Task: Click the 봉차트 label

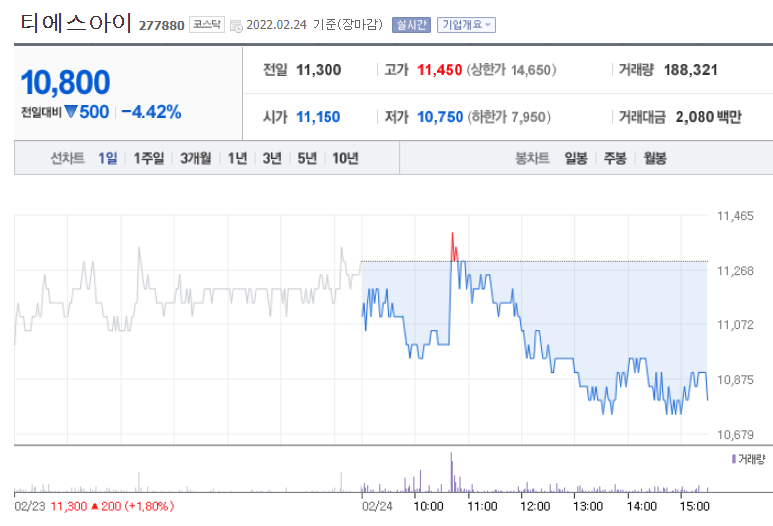Action: tap(532, 158)
